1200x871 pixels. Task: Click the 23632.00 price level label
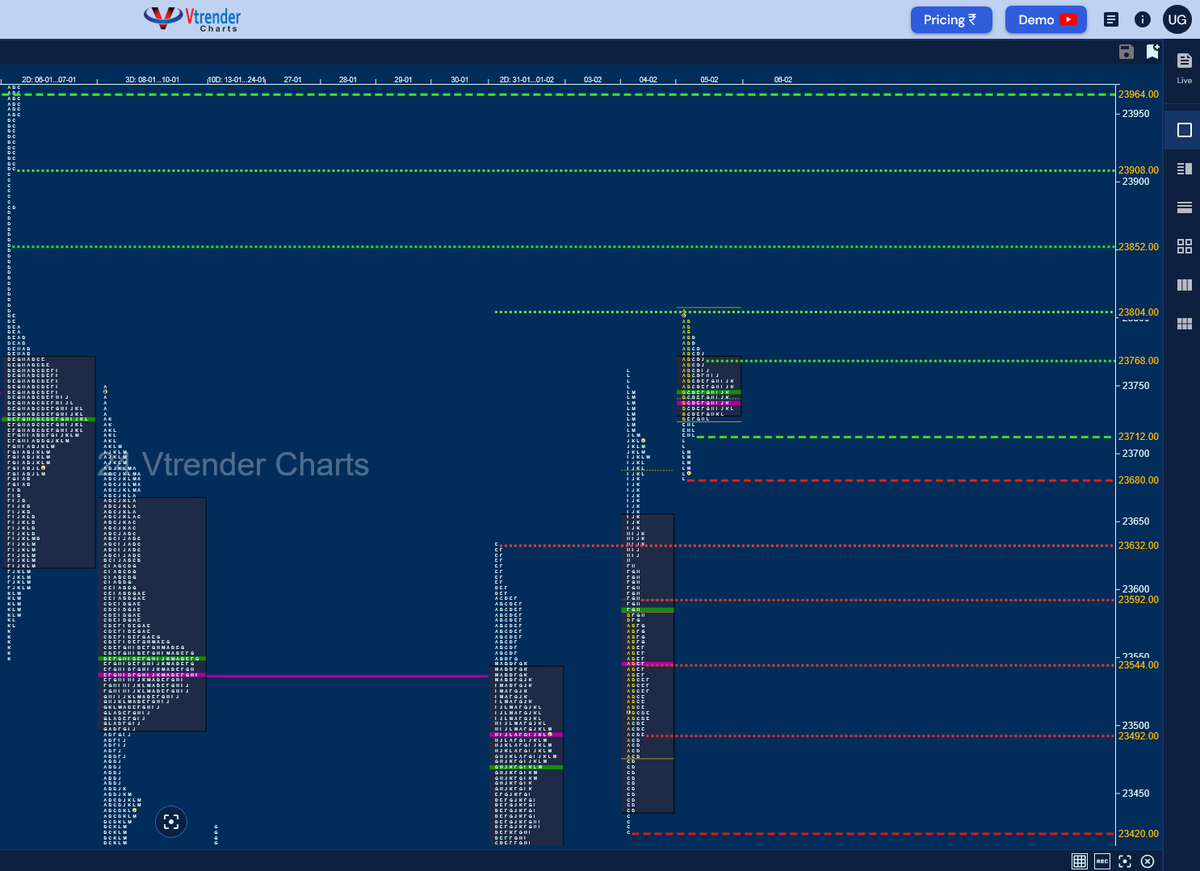[x=1139, y=545]
